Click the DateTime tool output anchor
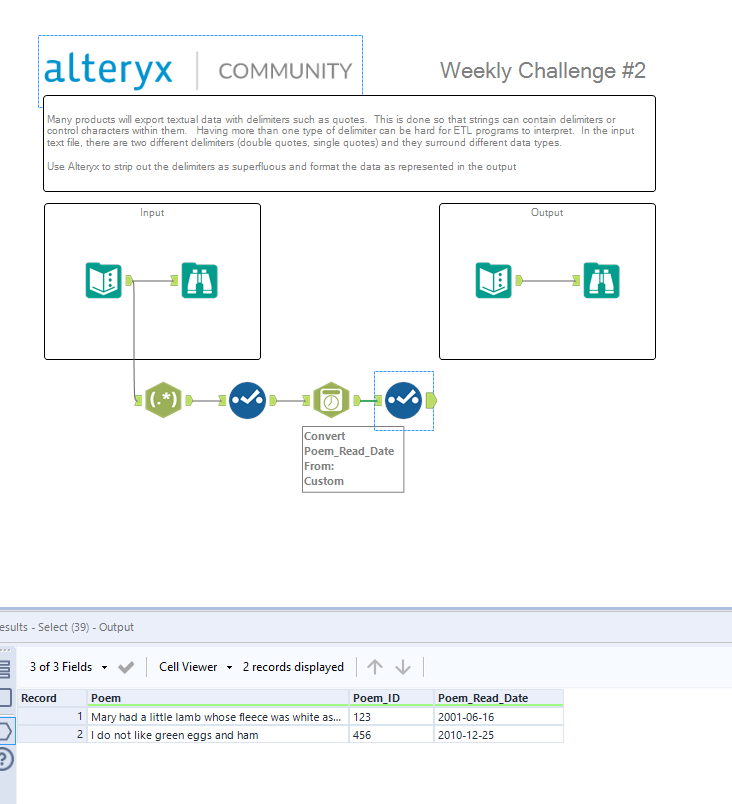The width and height of the screenshot is (732, 804). (357, 400)
